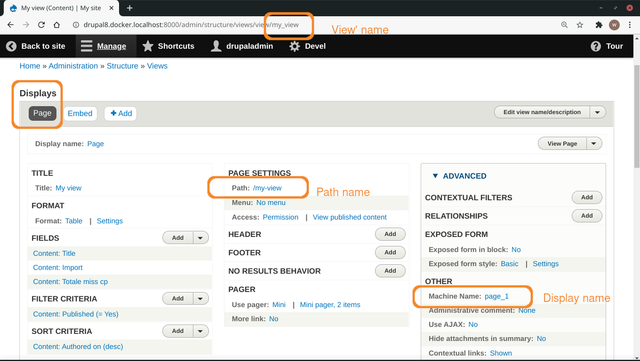Expand the Fields Add dropdown arrow
Screen dimensions: 640x361
pos(200,237)
